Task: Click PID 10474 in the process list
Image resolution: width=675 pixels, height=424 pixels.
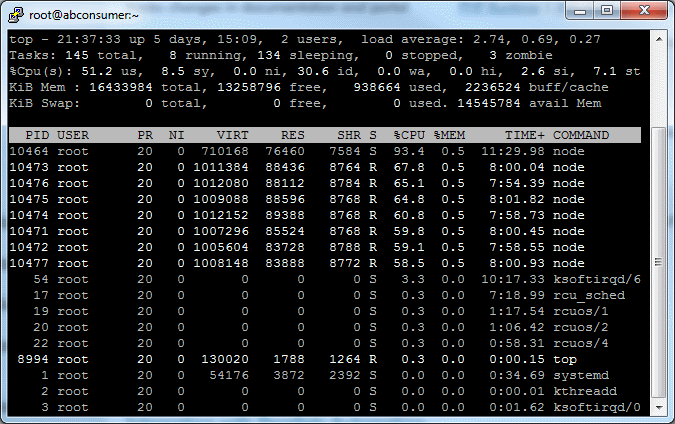Action: (29, 215)
